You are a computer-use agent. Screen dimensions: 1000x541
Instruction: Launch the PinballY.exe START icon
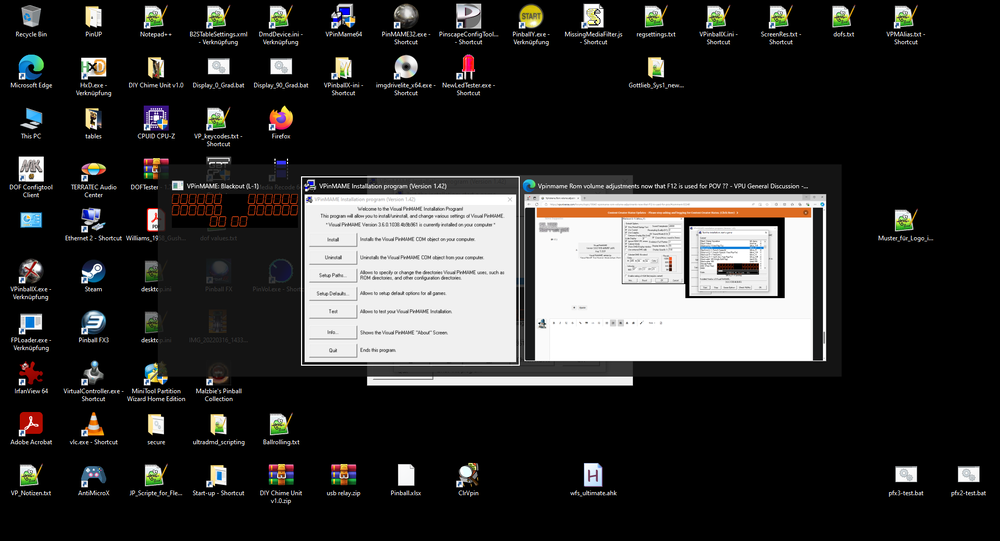coord(531,17)
